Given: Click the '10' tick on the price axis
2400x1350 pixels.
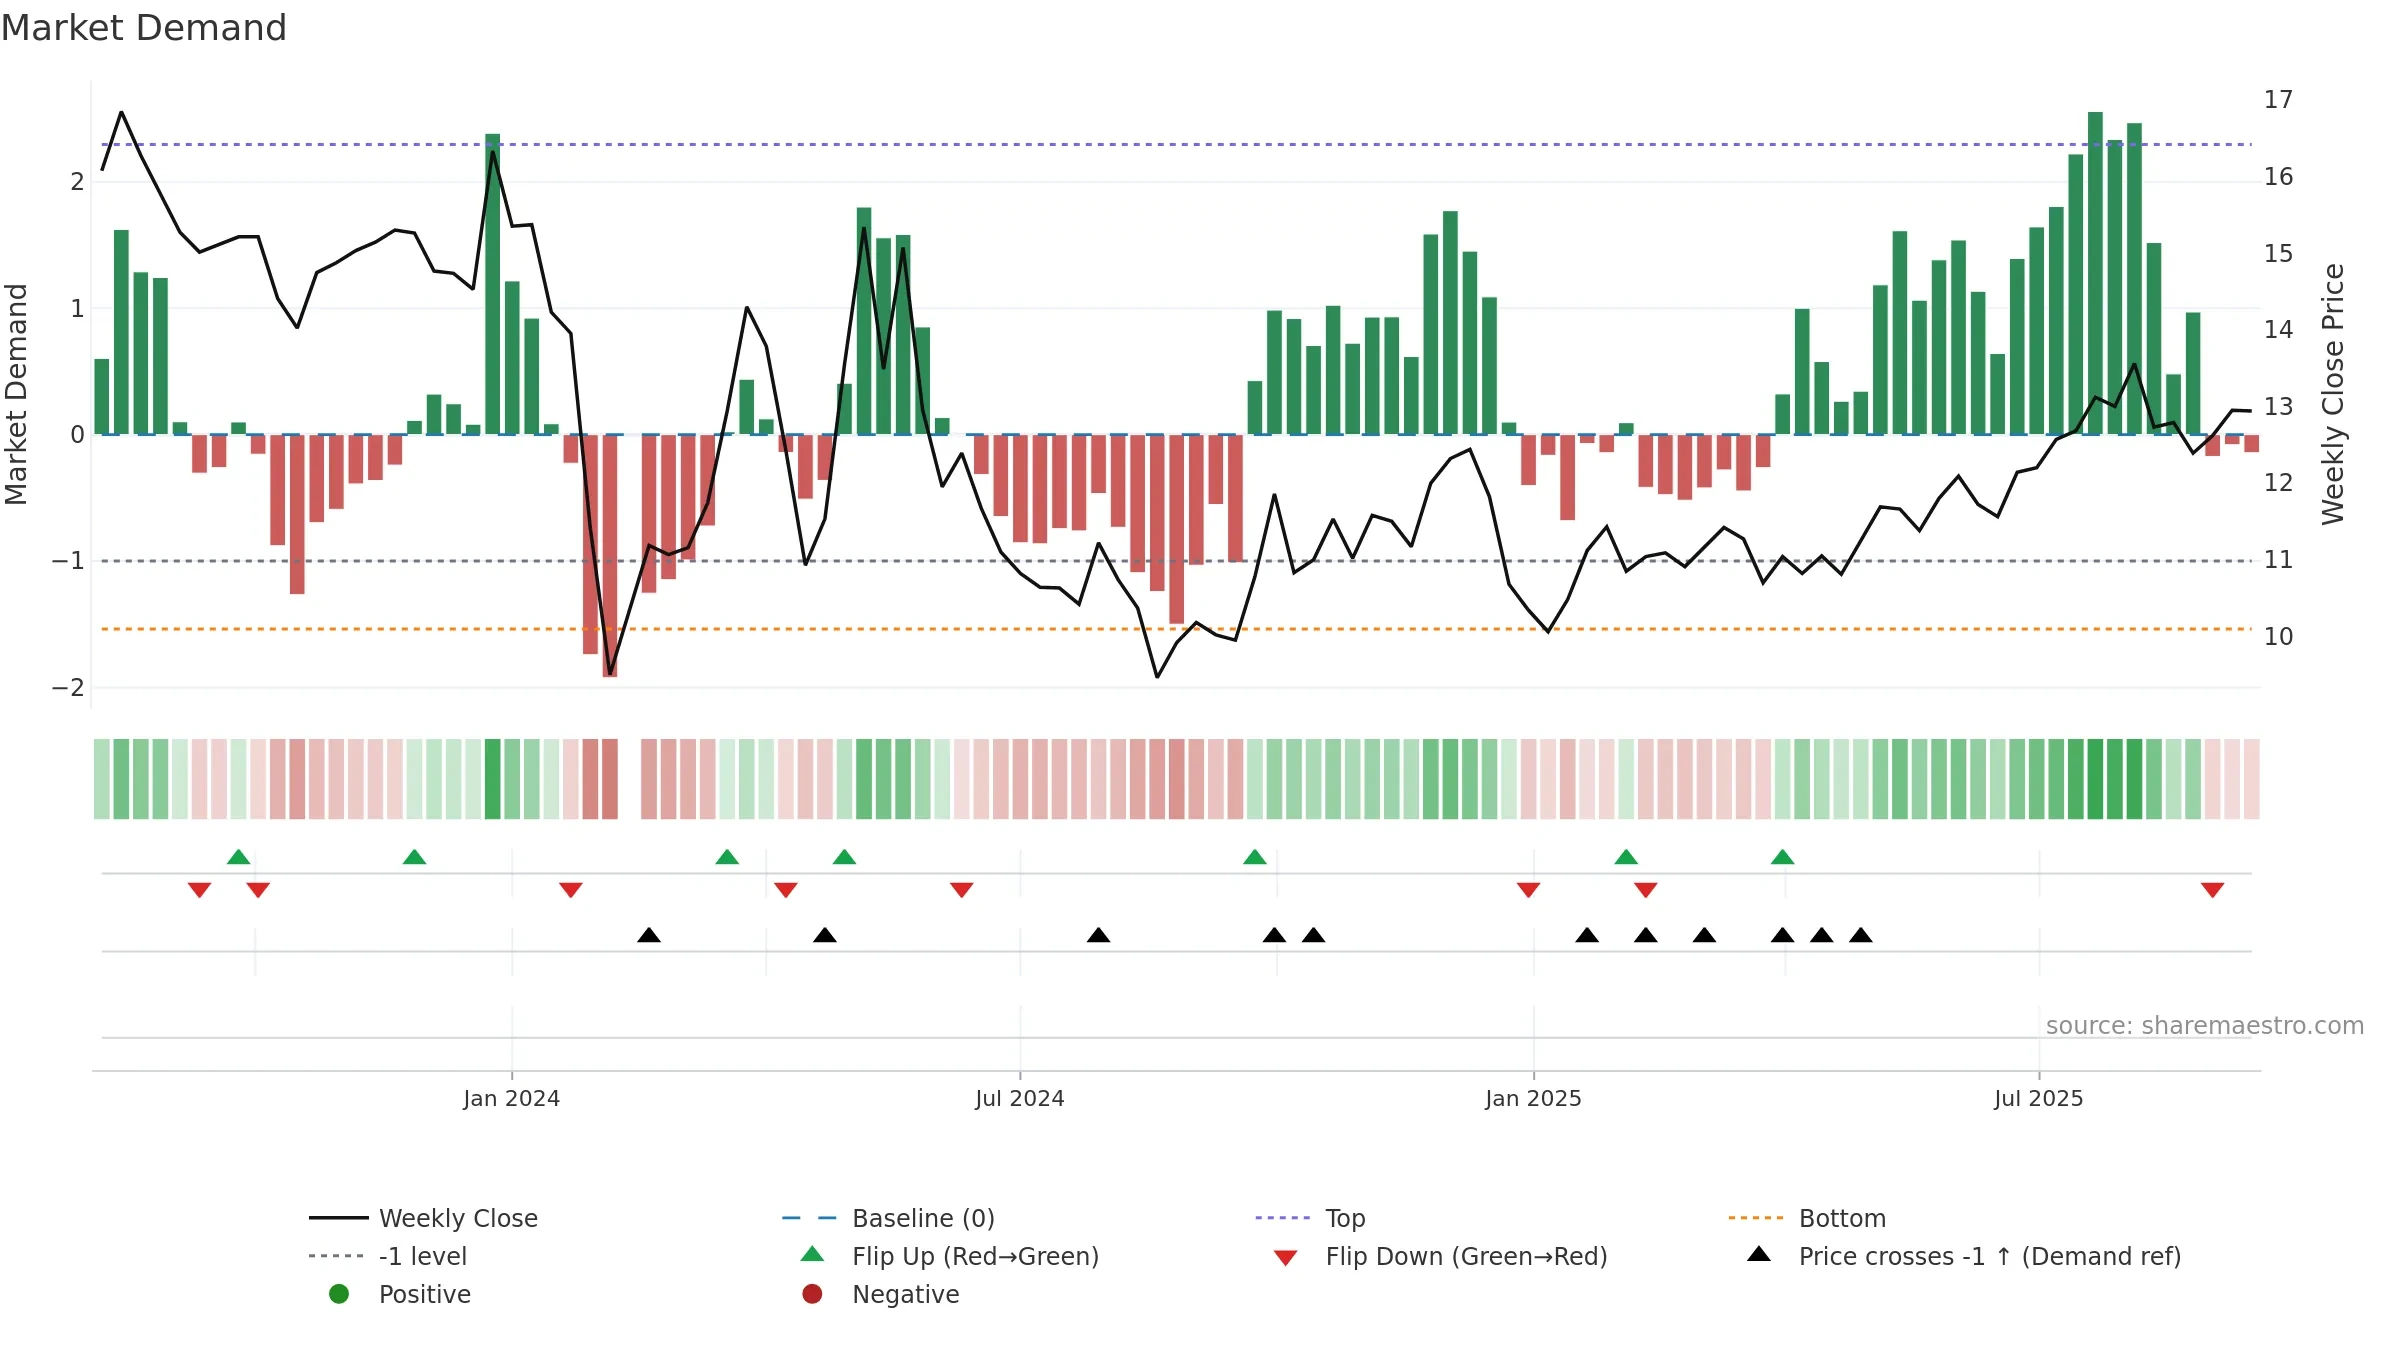Looking at the screenshot, I should click(2278, 637).
